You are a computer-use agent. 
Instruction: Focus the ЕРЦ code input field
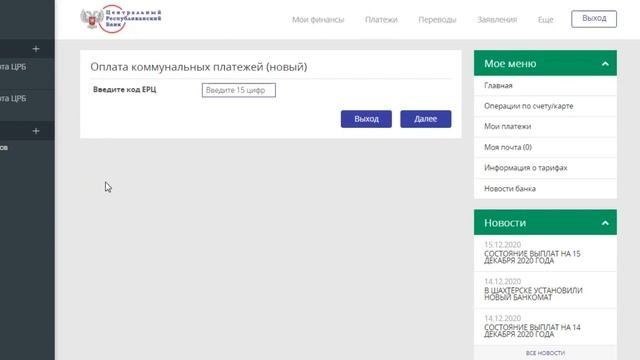(239, 90)
